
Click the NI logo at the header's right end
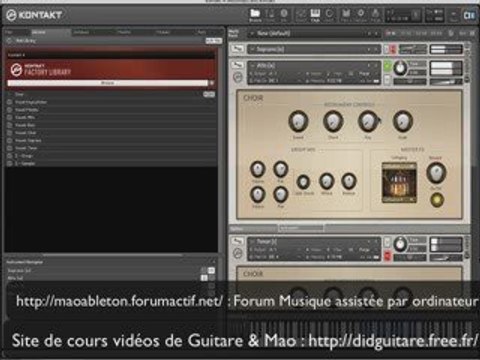469,15
